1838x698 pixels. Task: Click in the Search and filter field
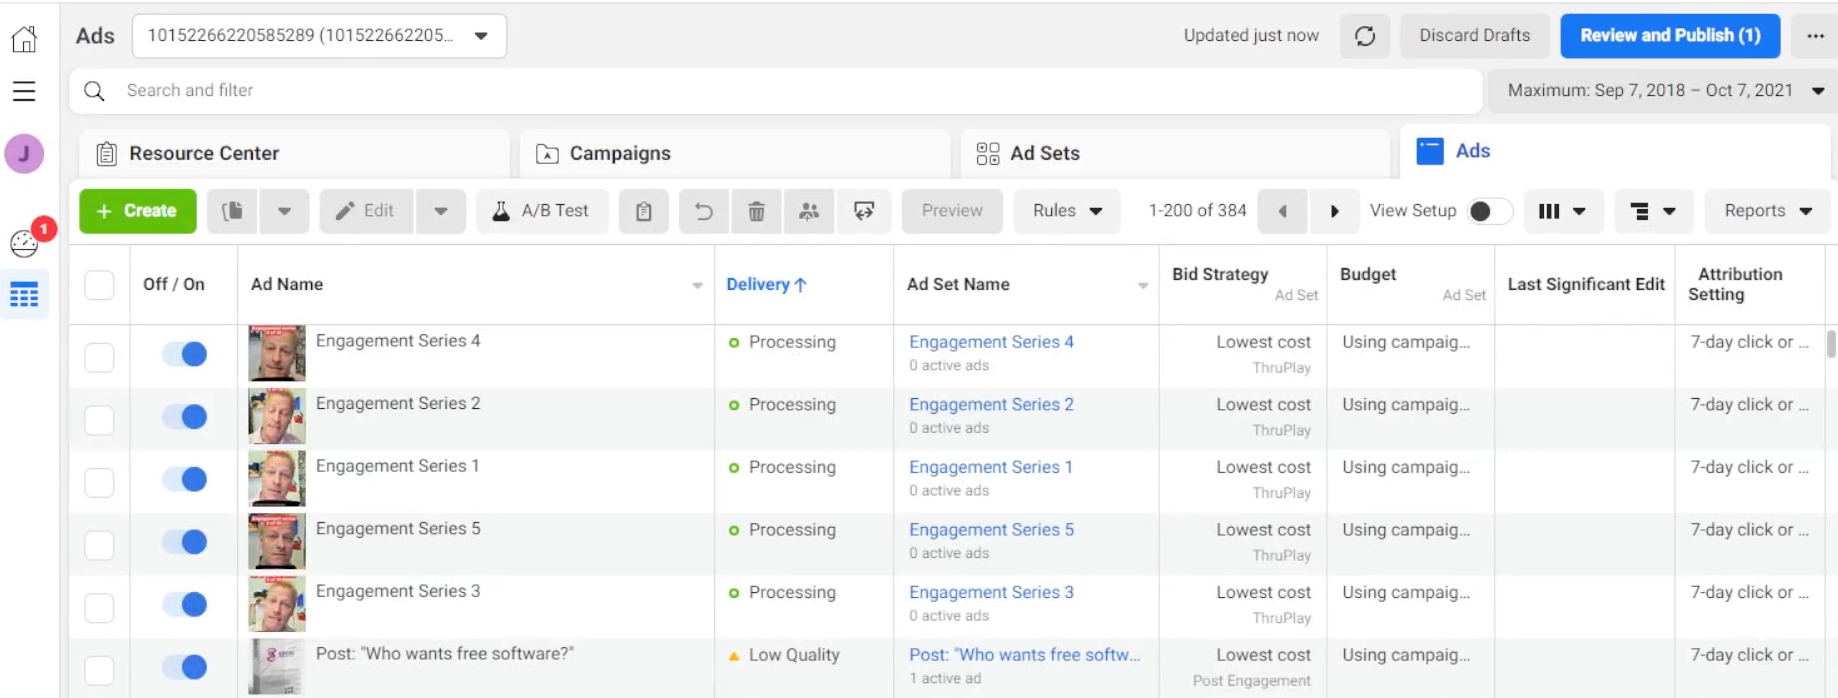point(775,91)
